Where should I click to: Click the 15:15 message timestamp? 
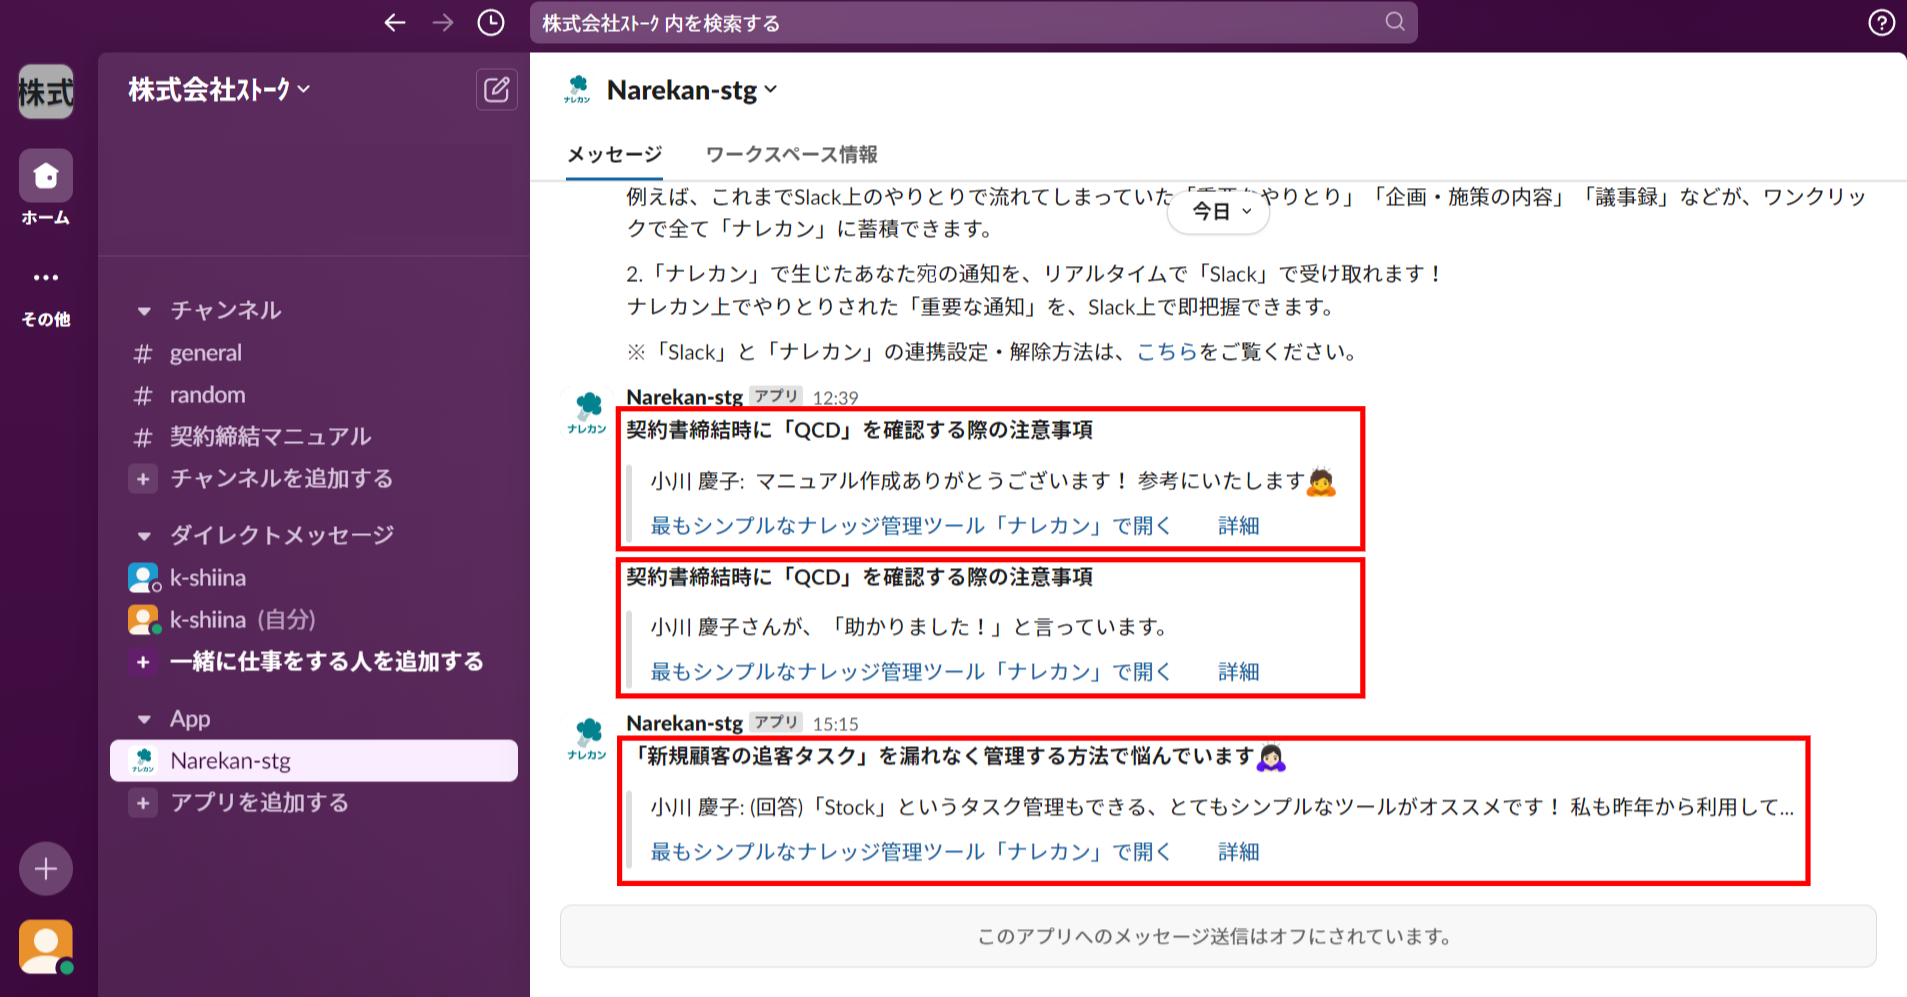[x=835, y=724]
